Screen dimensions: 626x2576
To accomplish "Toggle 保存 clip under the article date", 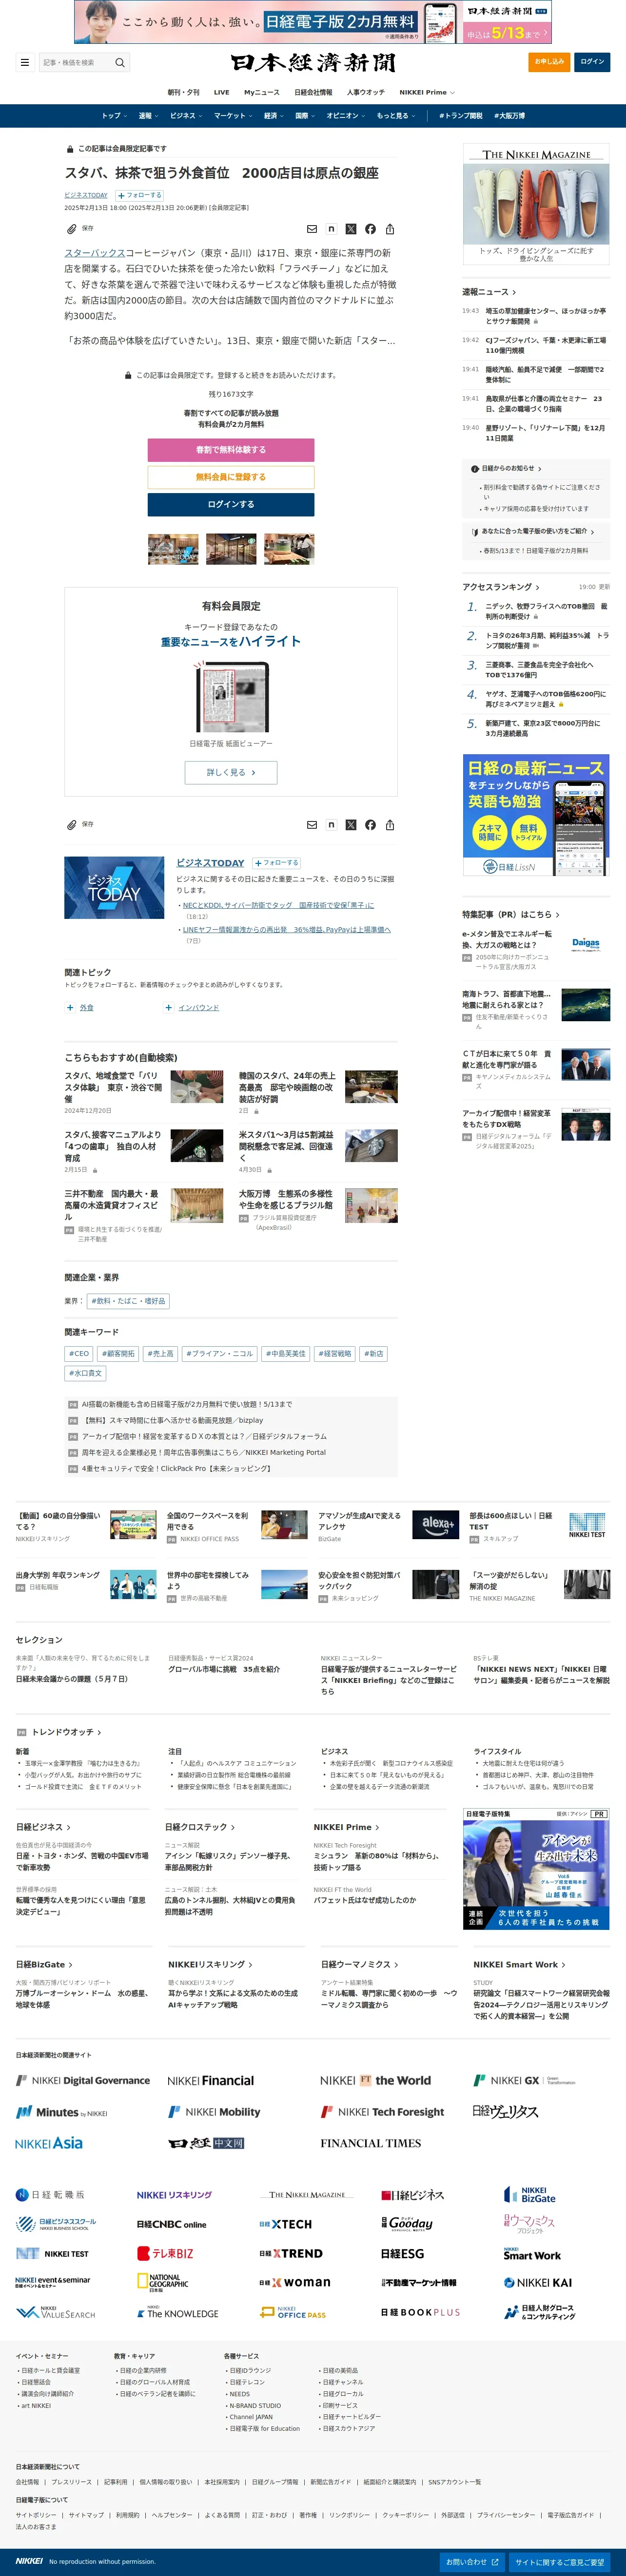I will pos(80,229).
